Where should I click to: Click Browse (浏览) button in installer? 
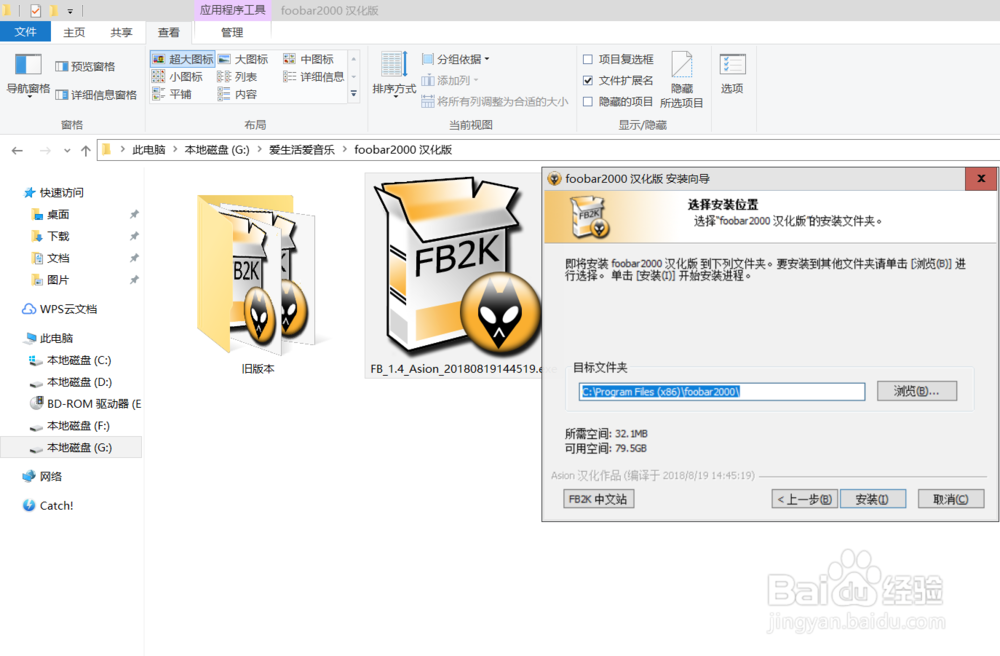pos(916,391)
